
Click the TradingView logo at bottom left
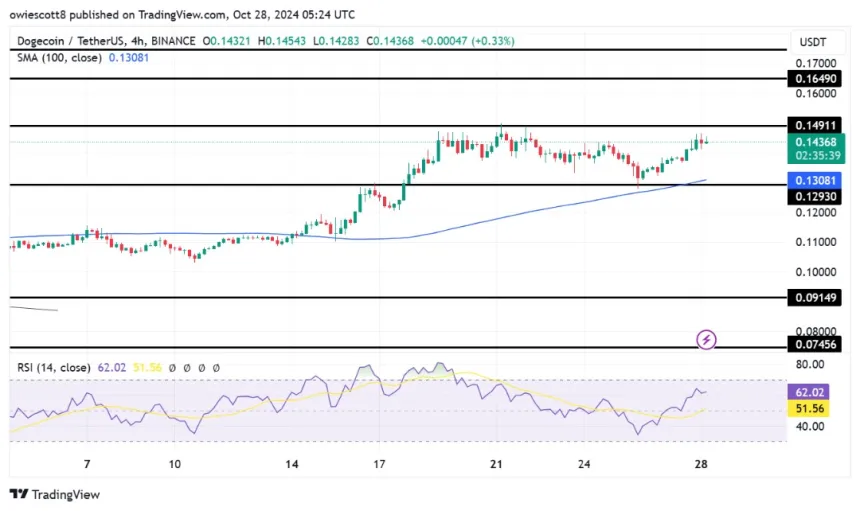coord(55,494)
